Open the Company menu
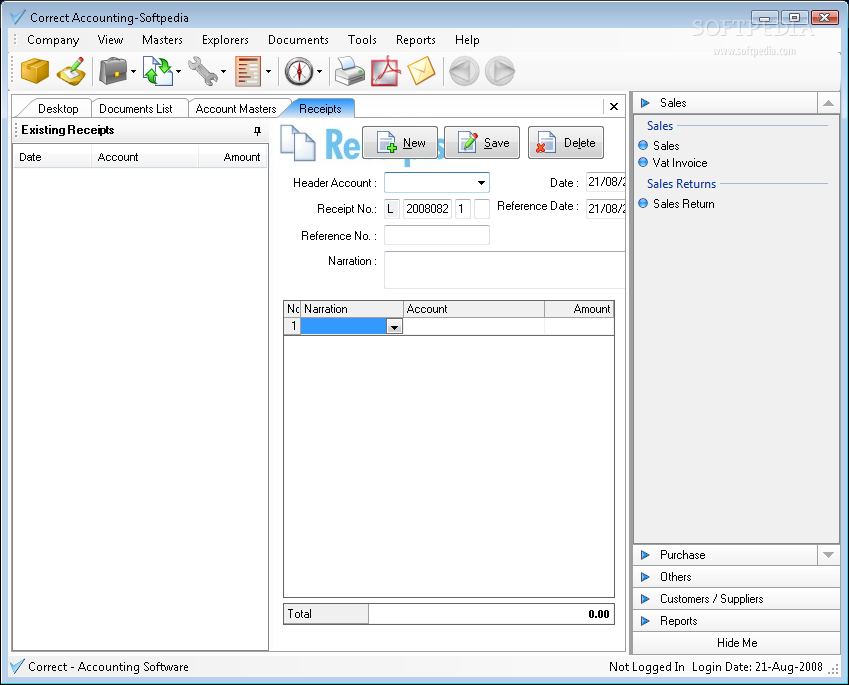The width and height of the screenshot is (849, 685). [x=53, y=40]
